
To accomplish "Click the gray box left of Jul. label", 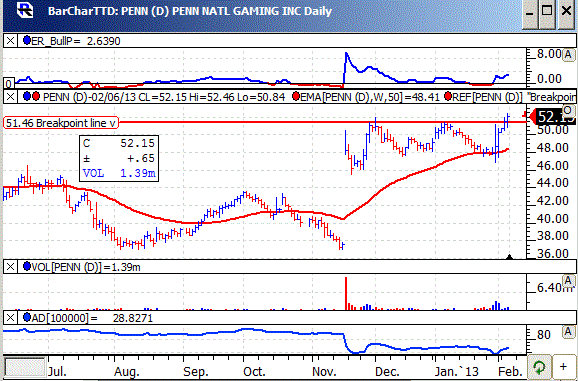I will pyautogui.click(x=25, y=367).
